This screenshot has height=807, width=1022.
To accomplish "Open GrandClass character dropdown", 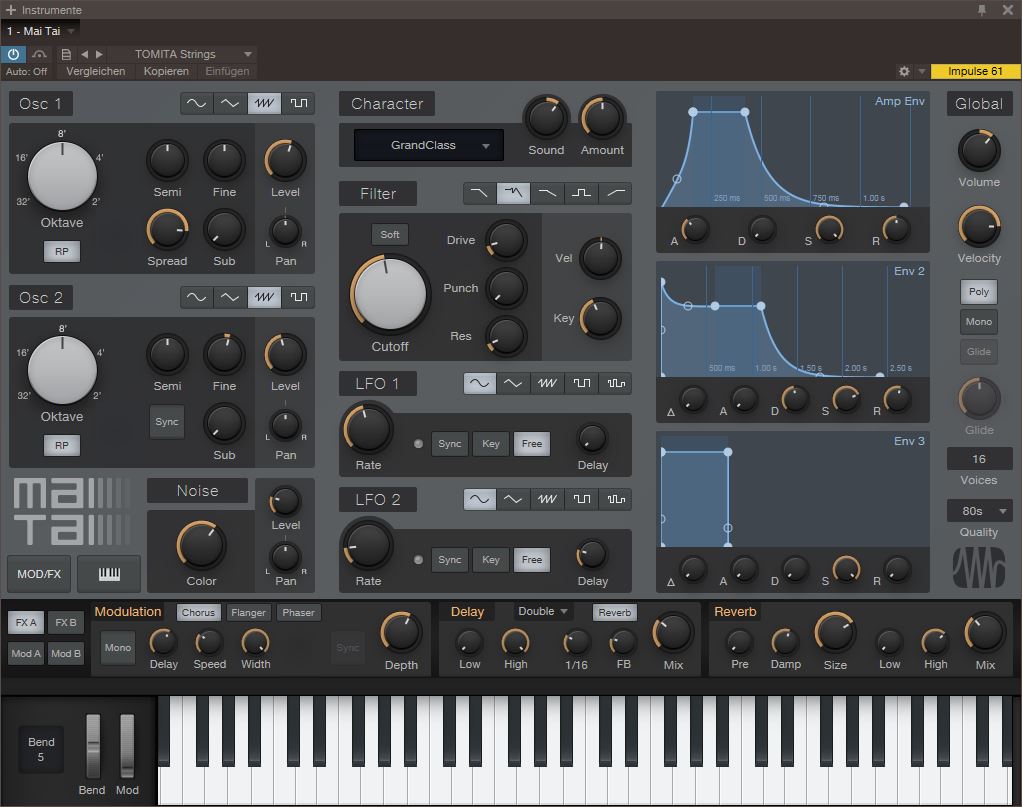I will click(x=429, y=145).
